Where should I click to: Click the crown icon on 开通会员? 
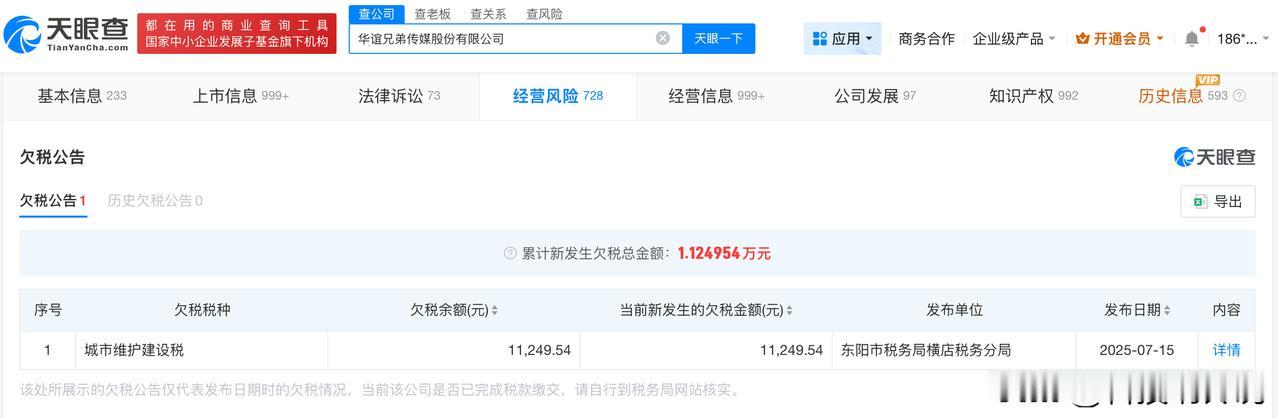(x=1082, y=38)
